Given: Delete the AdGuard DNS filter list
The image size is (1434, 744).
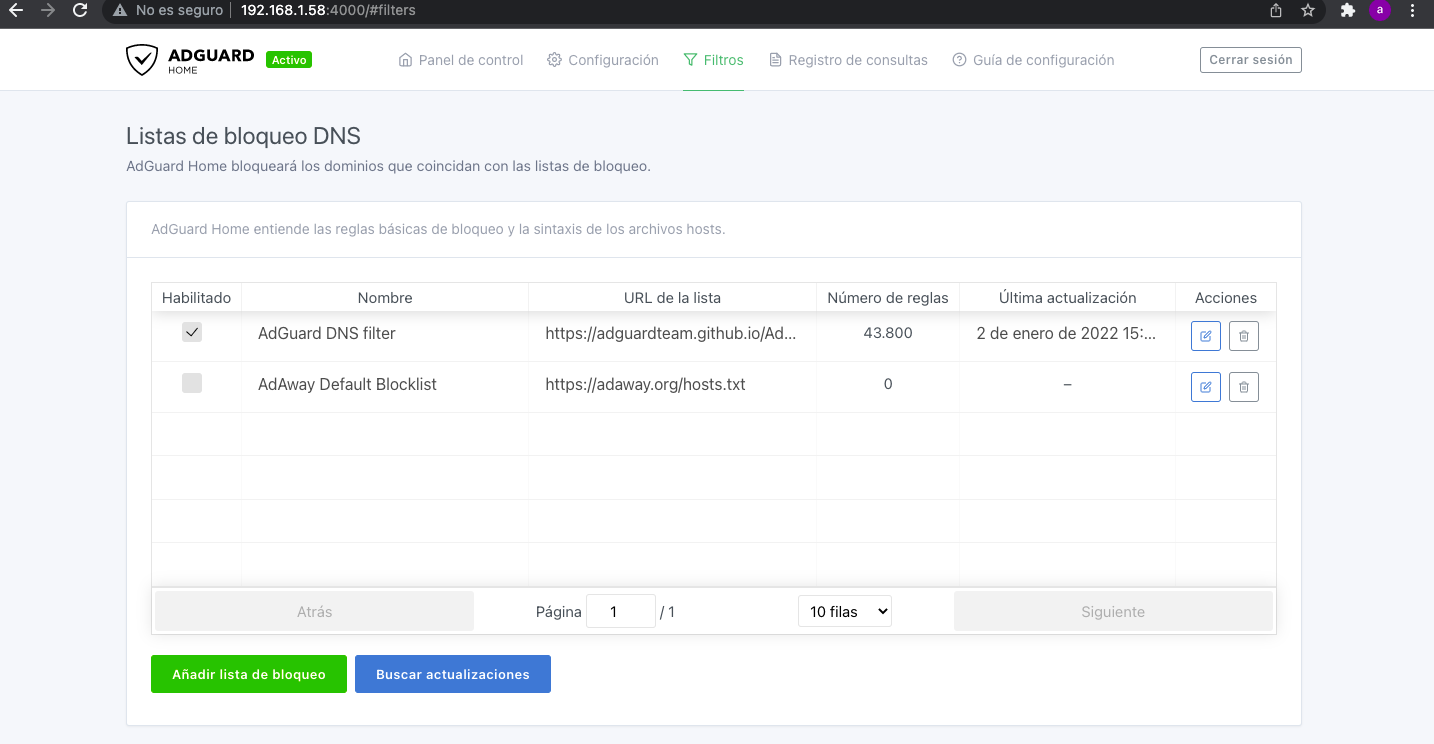Looking at the screenshot, I should tap(1243, 336).
